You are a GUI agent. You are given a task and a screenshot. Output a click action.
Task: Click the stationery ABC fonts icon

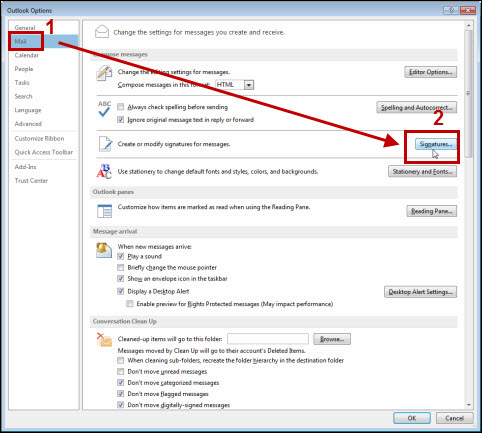[x=104, y=171]
